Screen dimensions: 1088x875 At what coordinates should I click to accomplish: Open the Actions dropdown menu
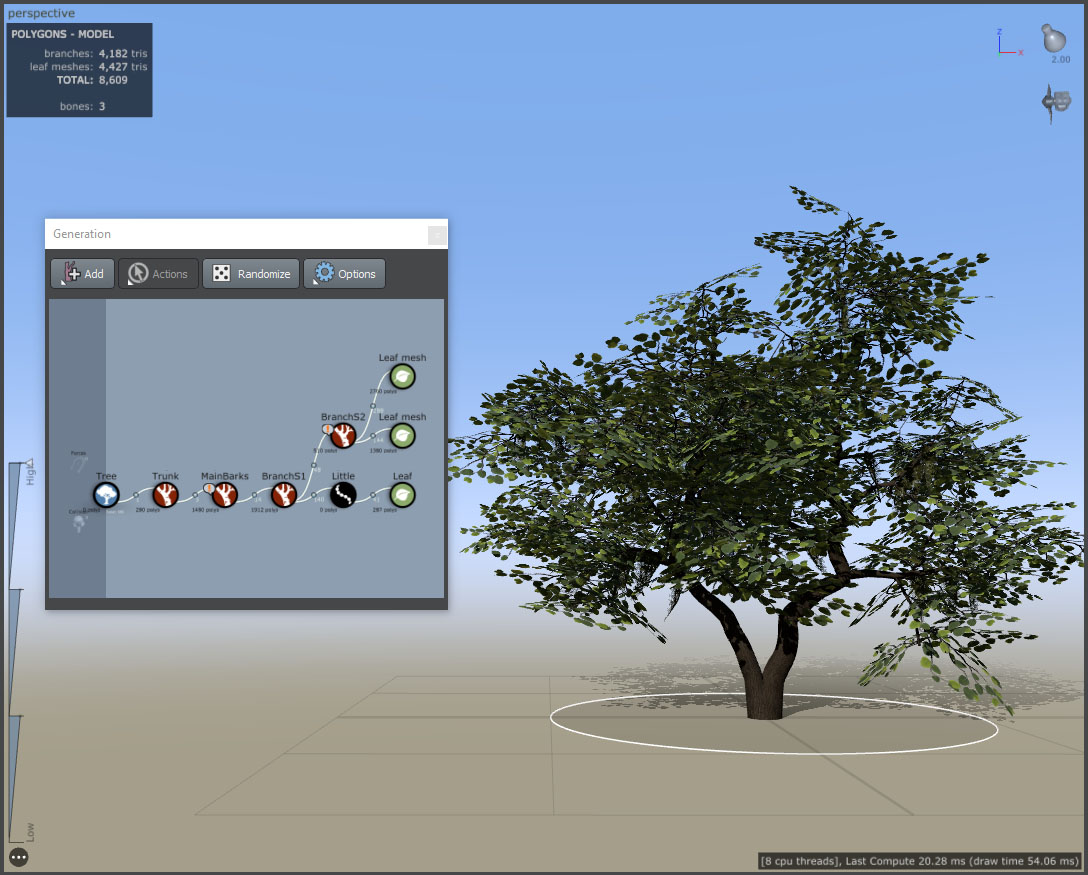(x=158, y=273)
